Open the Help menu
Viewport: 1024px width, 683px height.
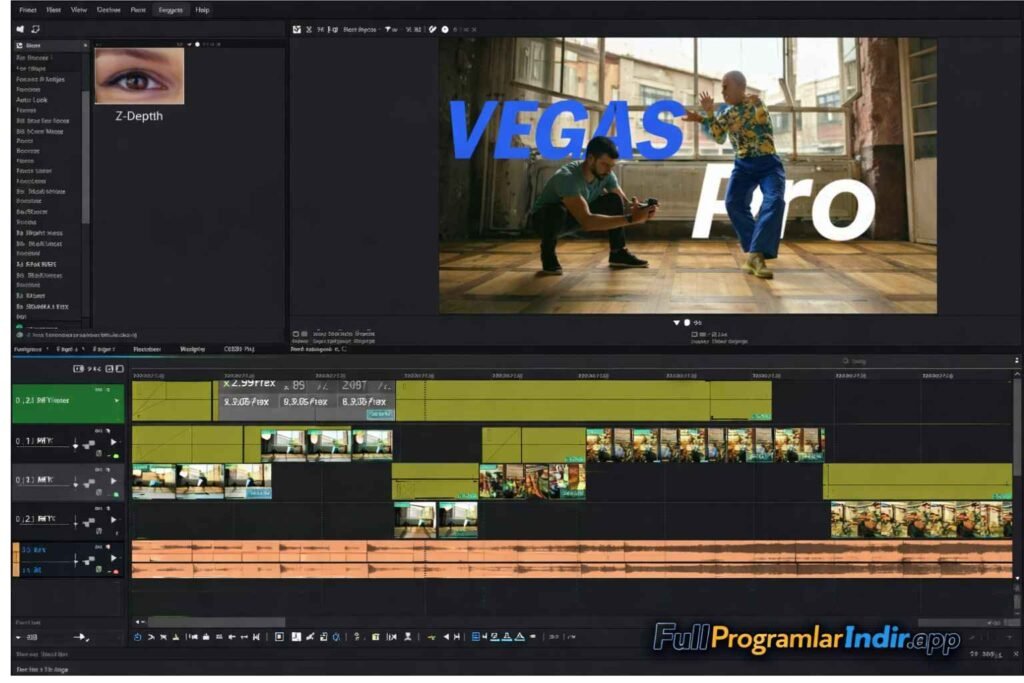(200, 10)
